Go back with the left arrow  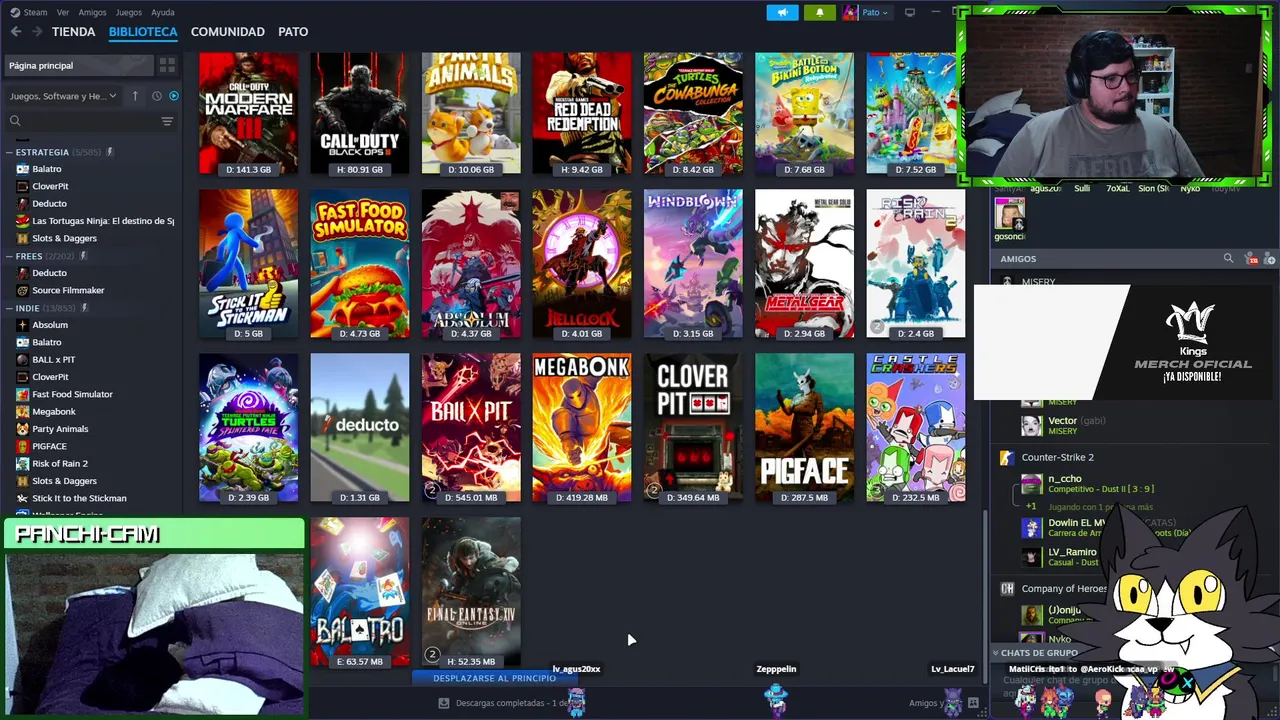click(16, 32)
